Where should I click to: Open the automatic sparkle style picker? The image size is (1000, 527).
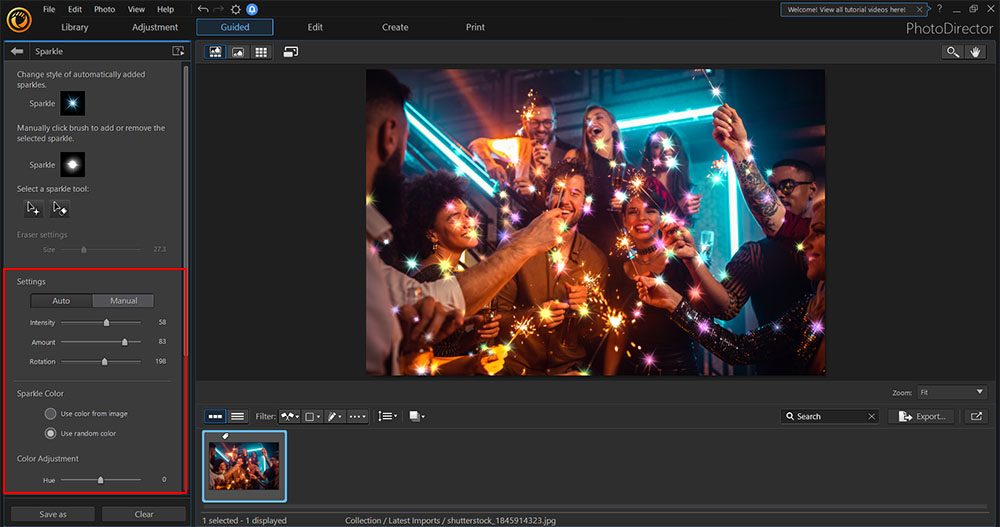tap(73, 103)
